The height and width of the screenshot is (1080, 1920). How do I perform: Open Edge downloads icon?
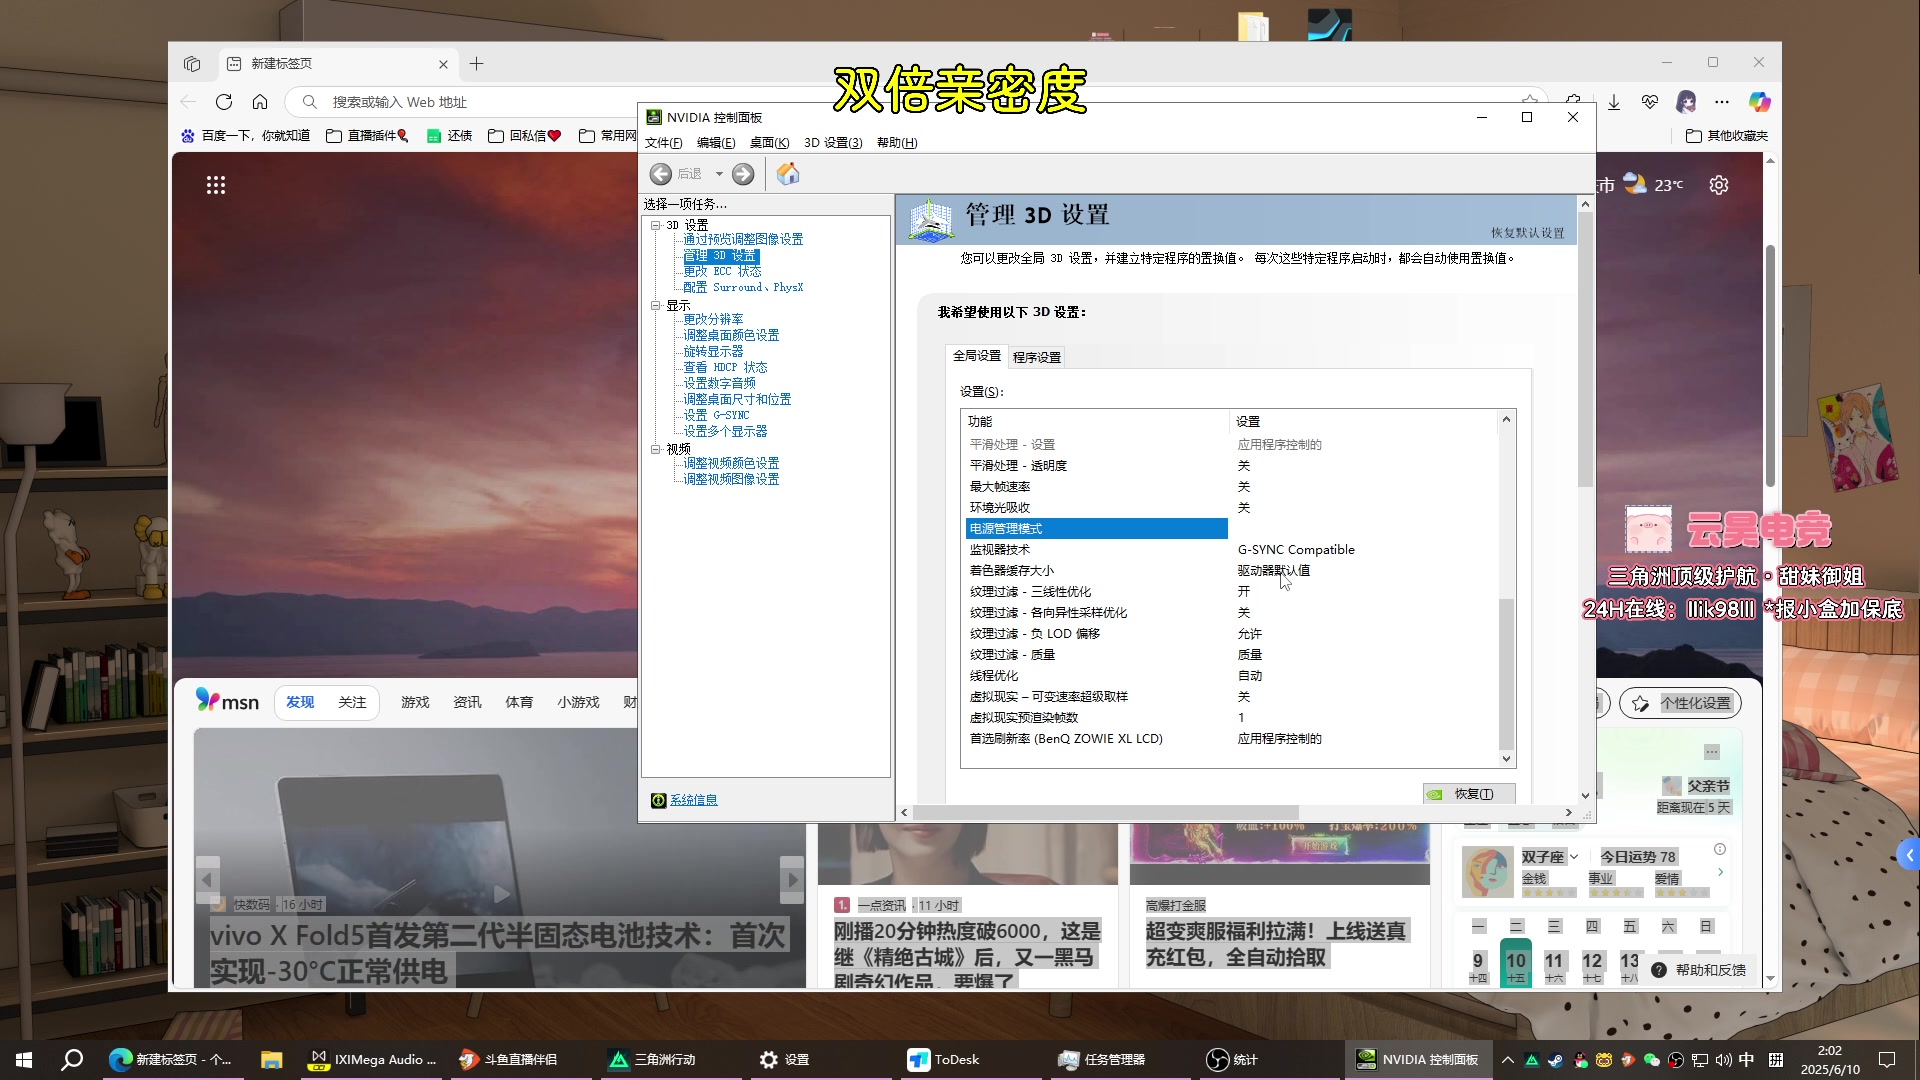pyautogui.click(x=1614, y=102)
